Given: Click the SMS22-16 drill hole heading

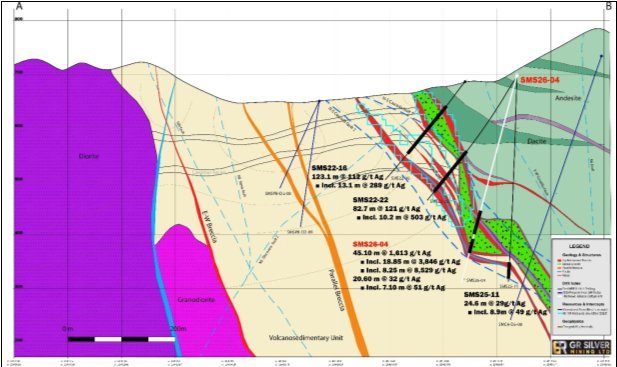Looking at the screenshot, I should (x=328, y=168).
